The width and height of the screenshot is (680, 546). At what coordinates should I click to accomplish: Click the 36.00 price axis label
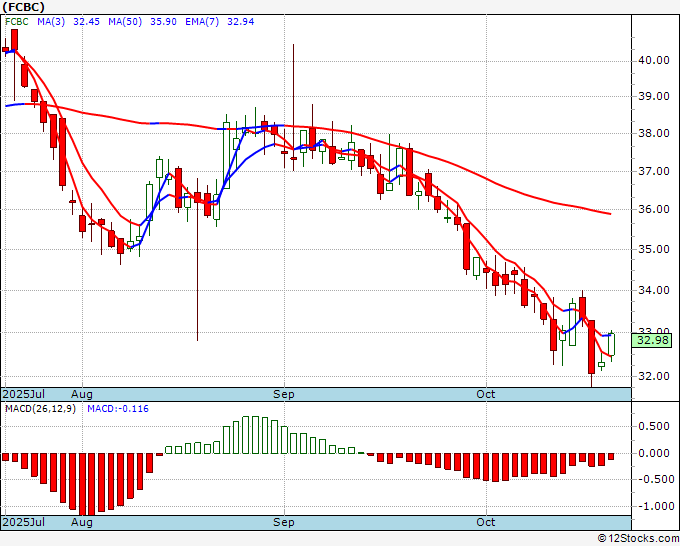[654, 209]
